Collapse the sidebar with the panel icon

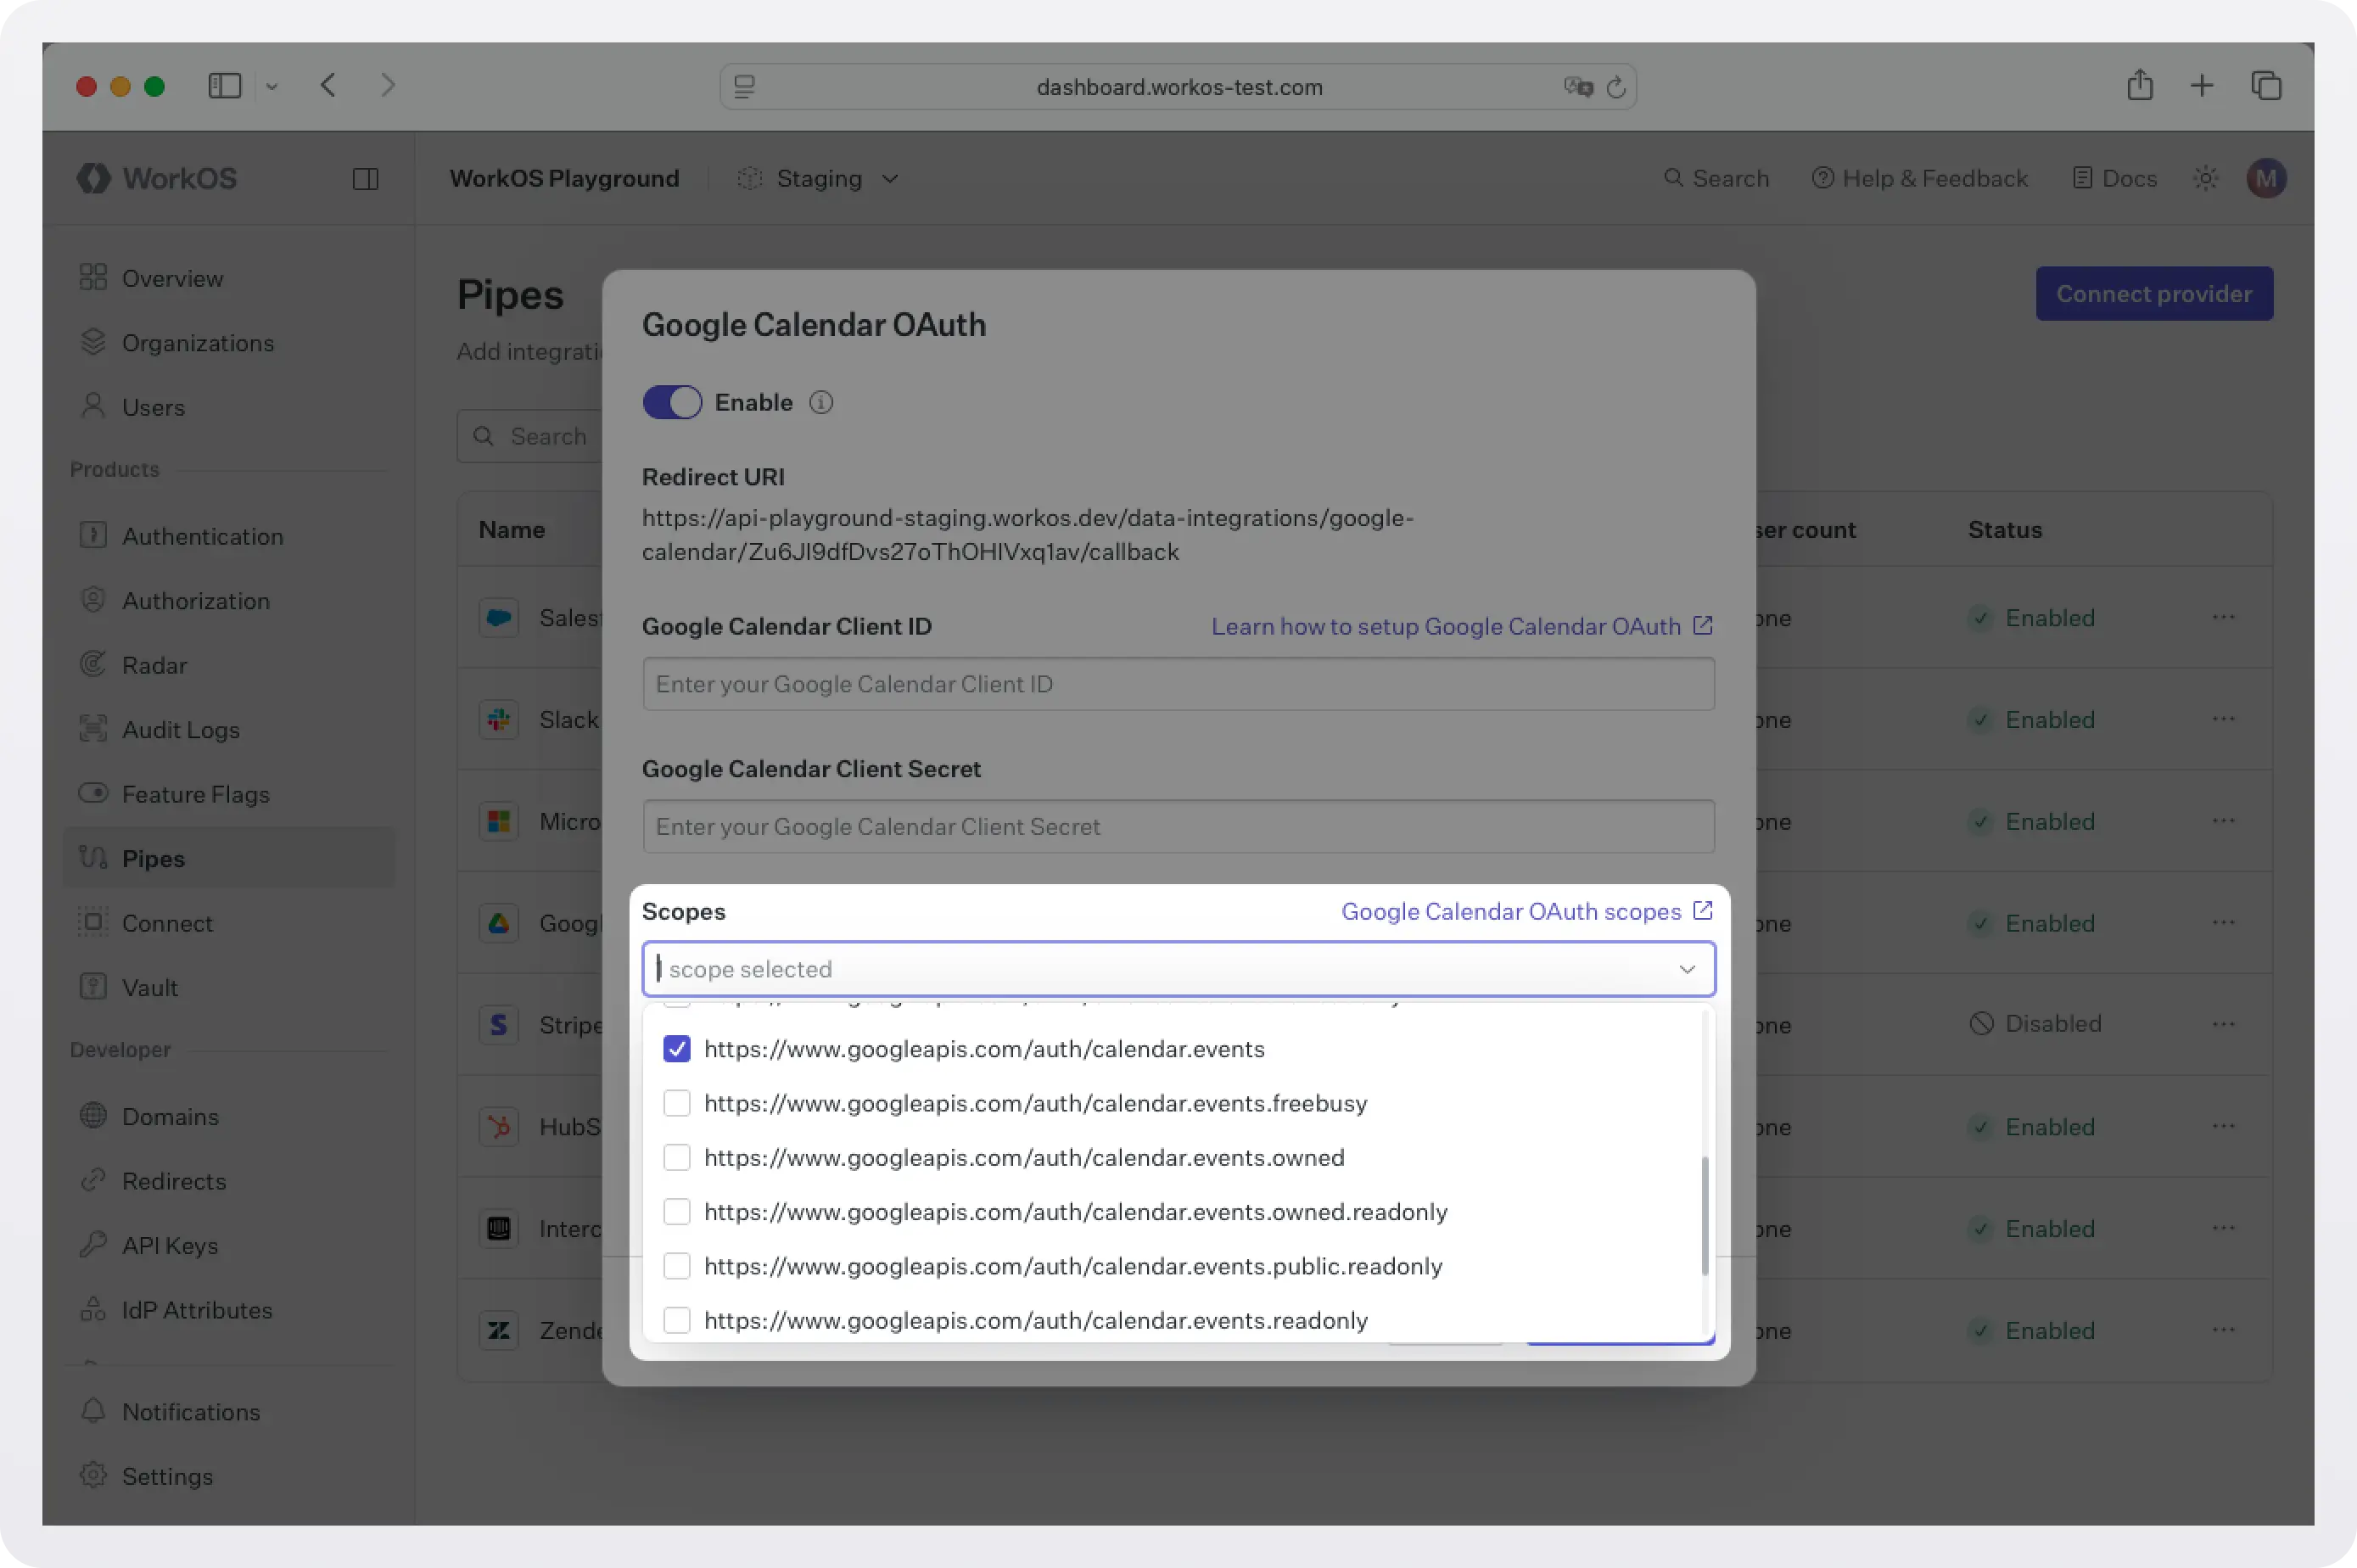point(364,179)
